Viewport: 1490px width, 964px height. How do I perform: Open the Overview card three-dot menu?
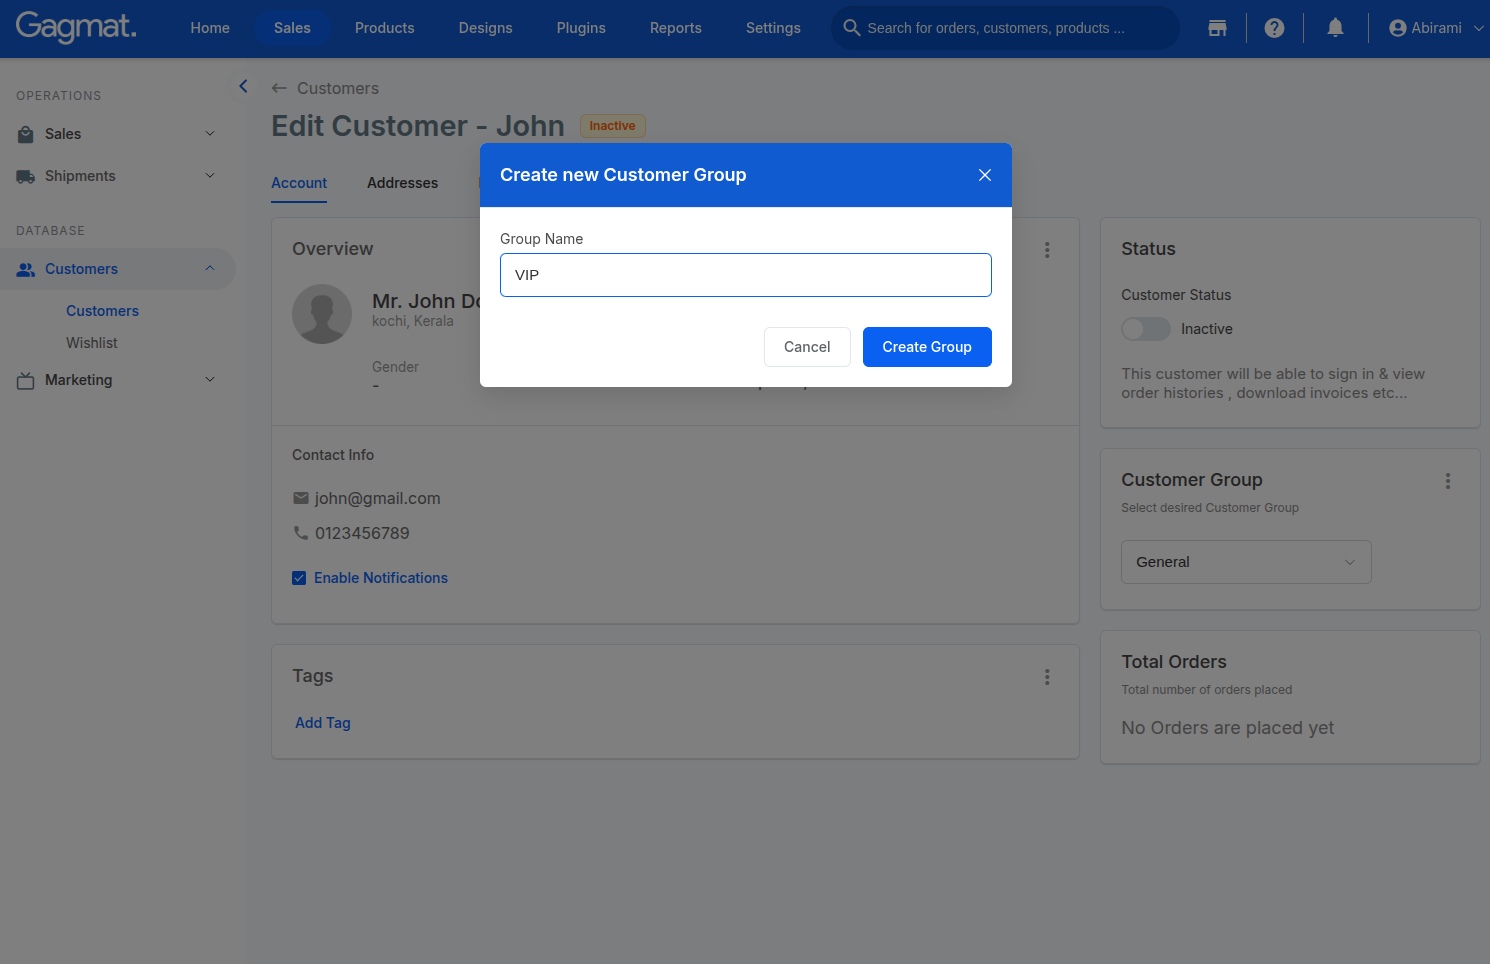coord(1047,250)
